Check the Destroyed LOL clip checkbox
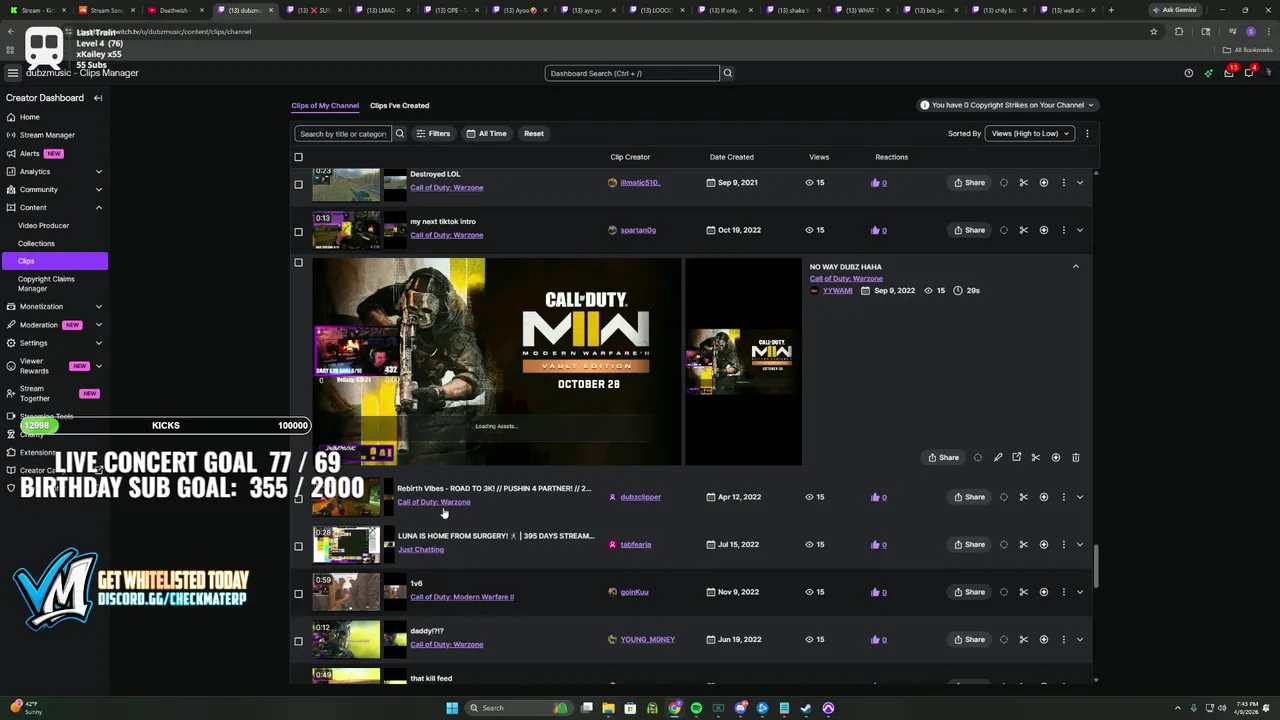Image resolution: width=1280 pixels, height=720 pixels. (298, 184)
